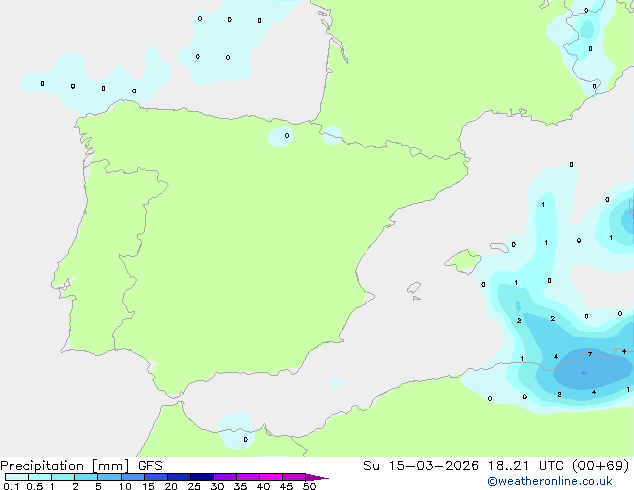This screenshot has height=490, width=634.
Task: Click the legend label '15'
Action: click(148, 486)
